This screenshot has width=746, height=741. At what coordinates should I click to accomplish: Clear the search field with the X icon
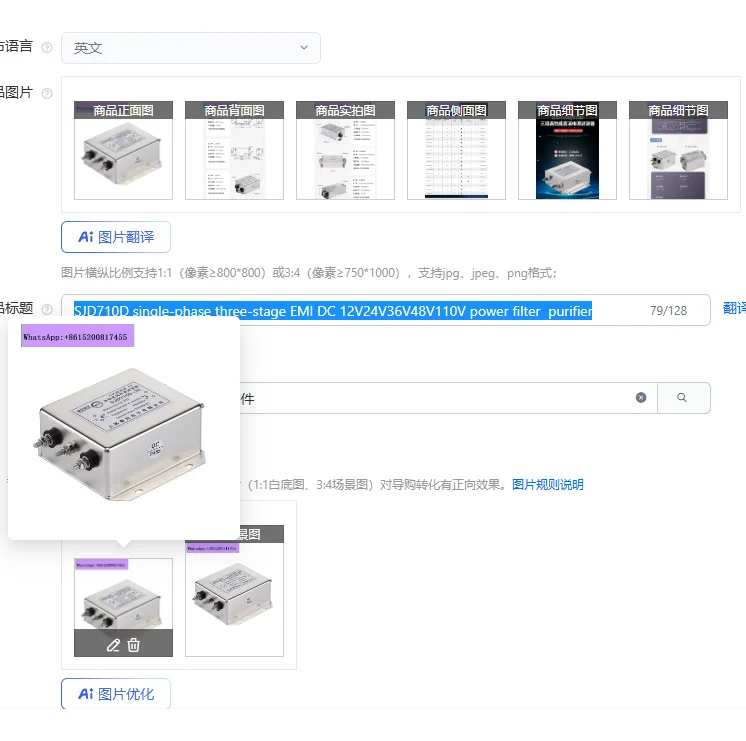click(641, 397)
